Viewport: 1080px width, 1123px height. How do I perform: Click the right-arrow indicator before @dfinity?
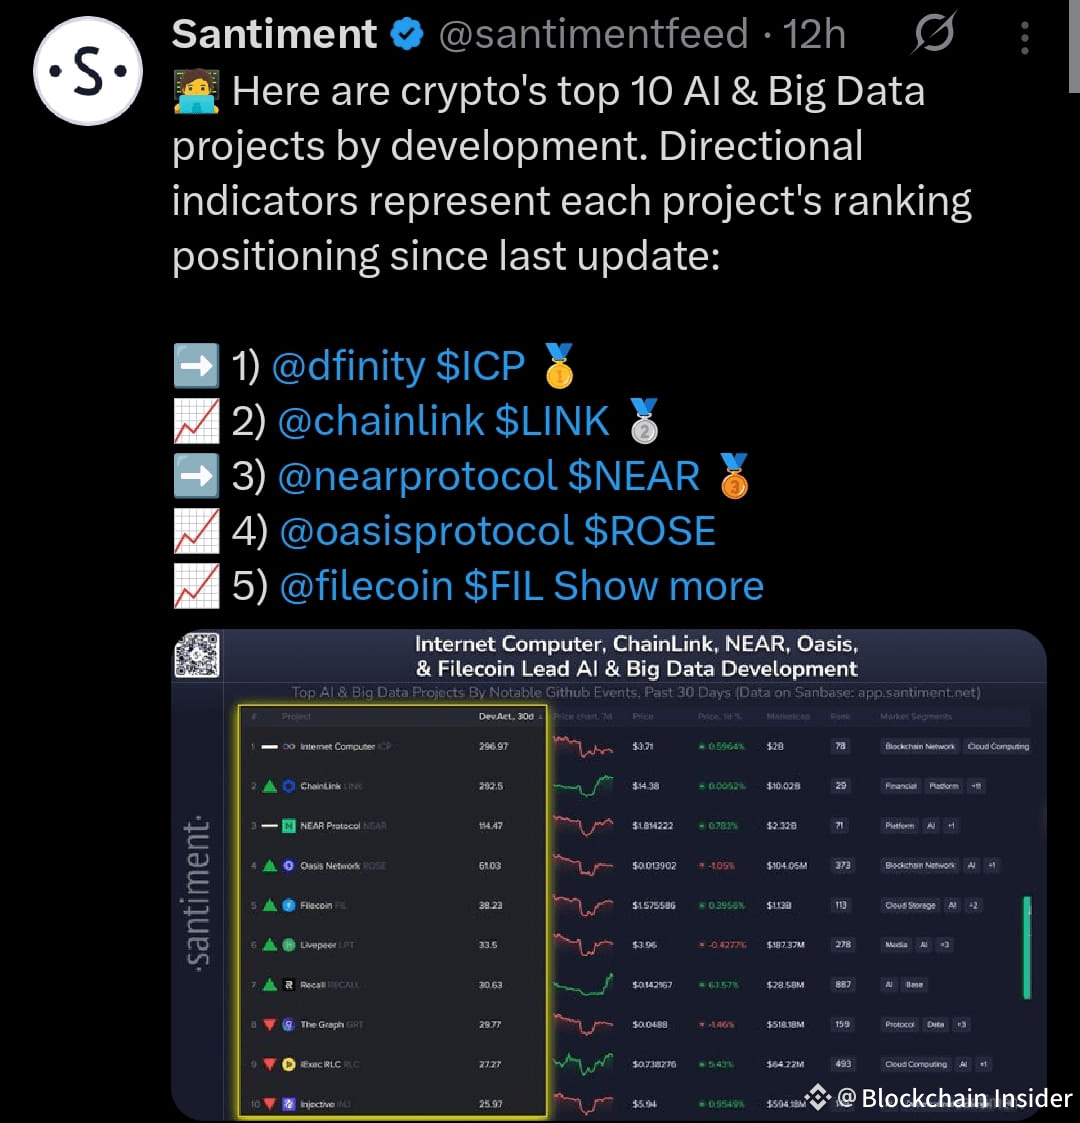[196, 366]
